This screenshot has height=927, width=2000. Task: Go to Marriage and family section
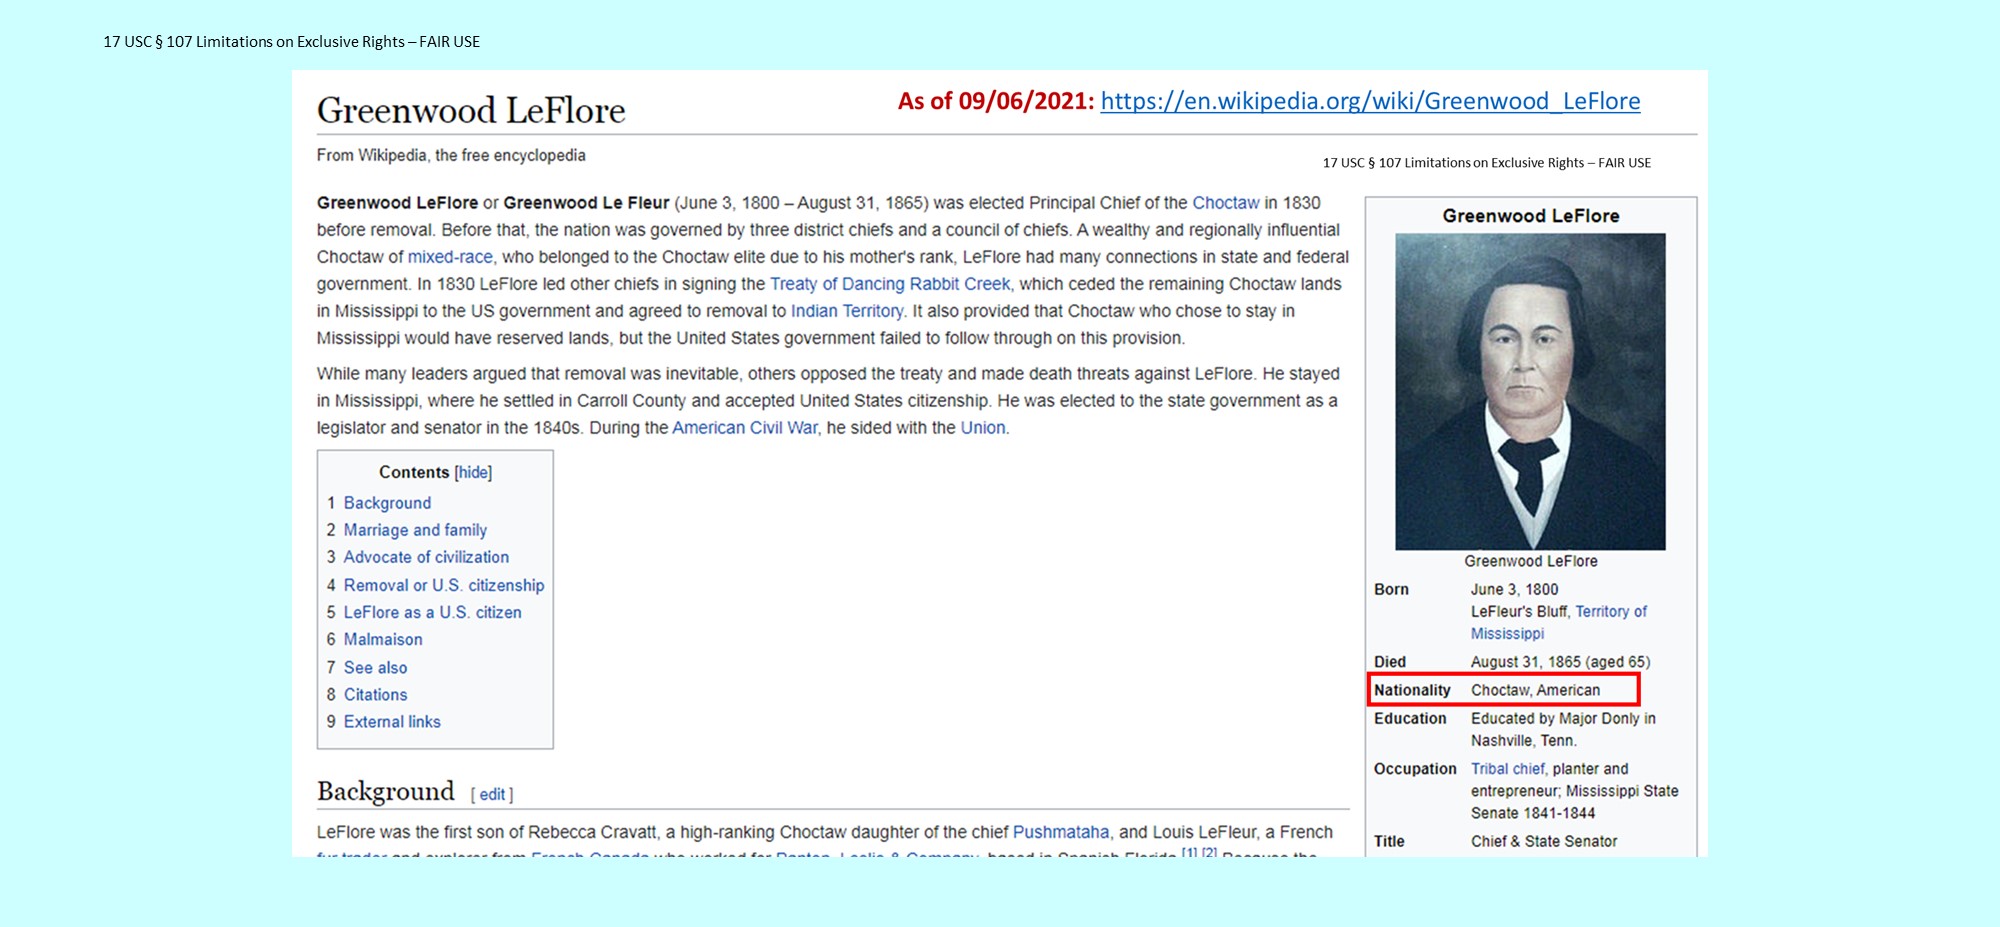(415, 530)
